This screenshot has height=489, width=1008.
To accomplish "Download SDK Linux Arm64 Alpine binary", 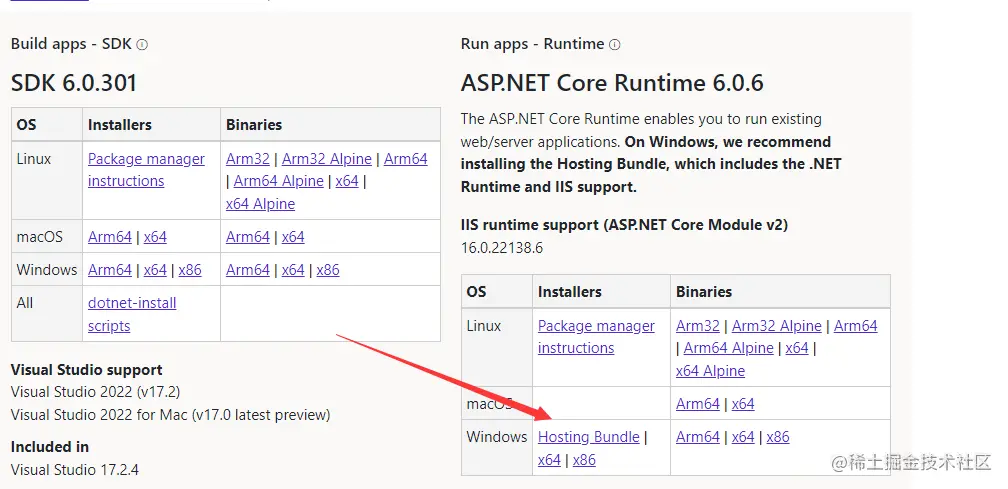I will [x=278, y=181].
